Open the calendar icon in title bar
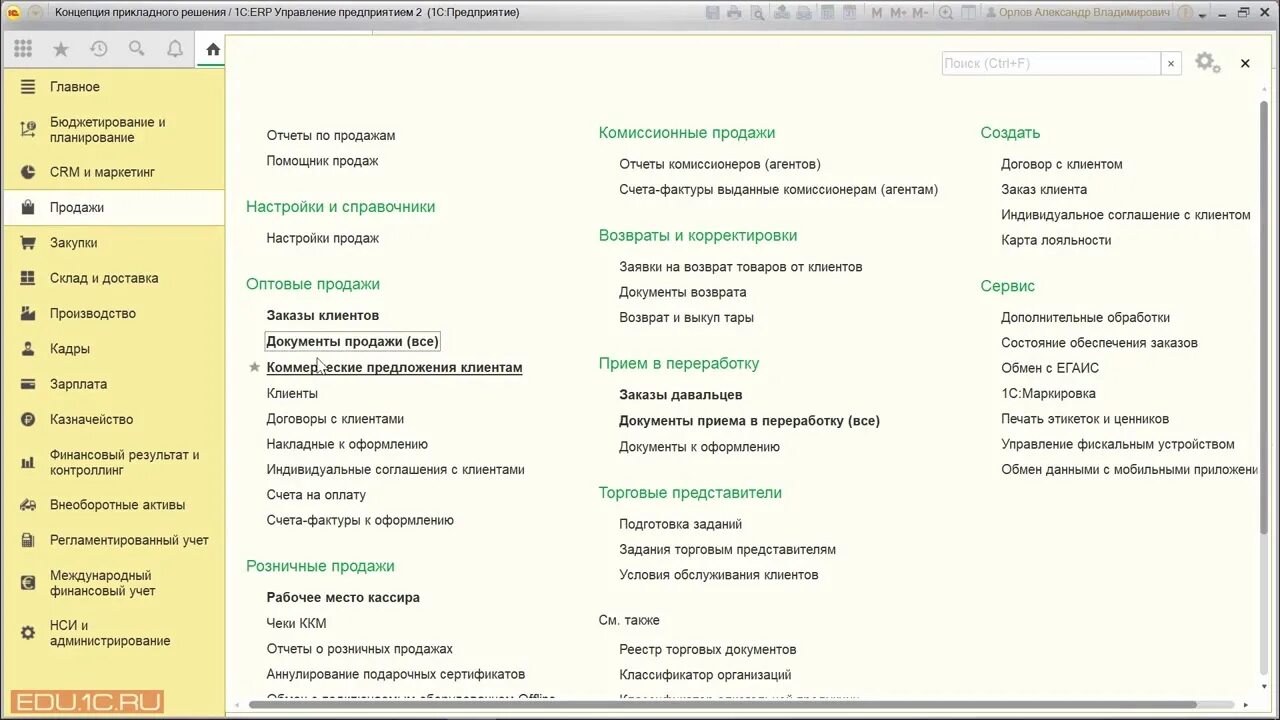Screen dimensions: 1280x720 (x=848, y=13)
